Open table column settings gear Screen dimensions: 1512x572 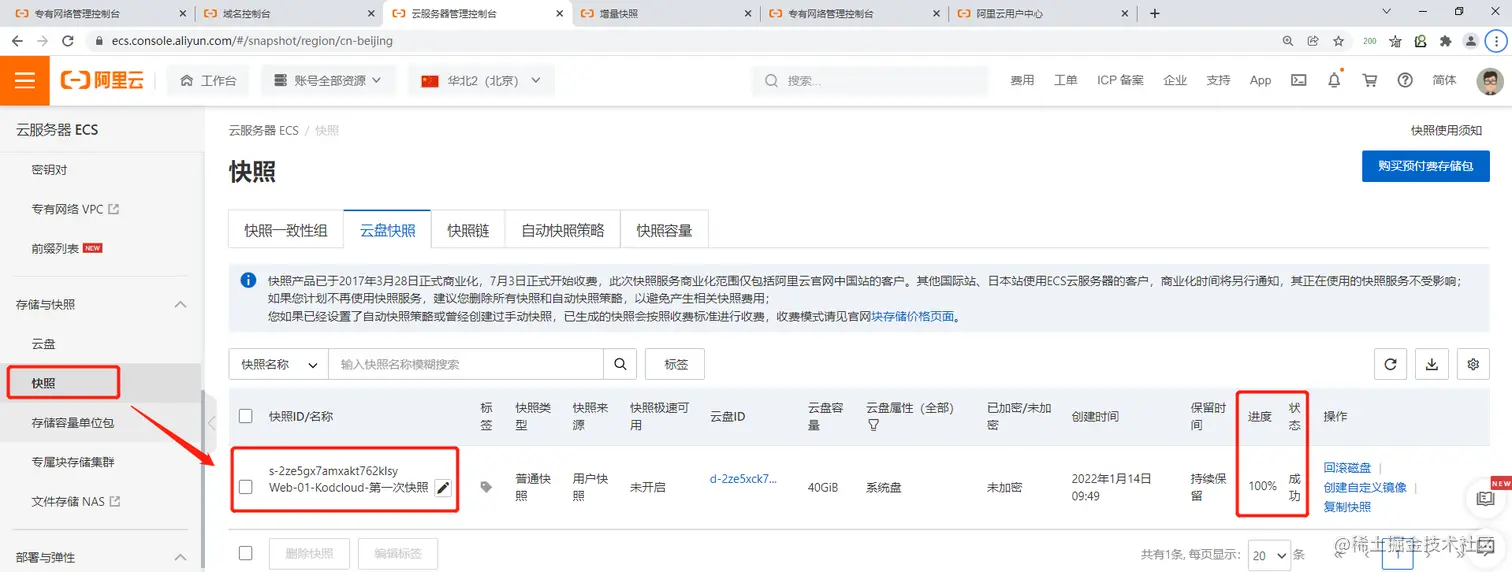coord(1473,365)
